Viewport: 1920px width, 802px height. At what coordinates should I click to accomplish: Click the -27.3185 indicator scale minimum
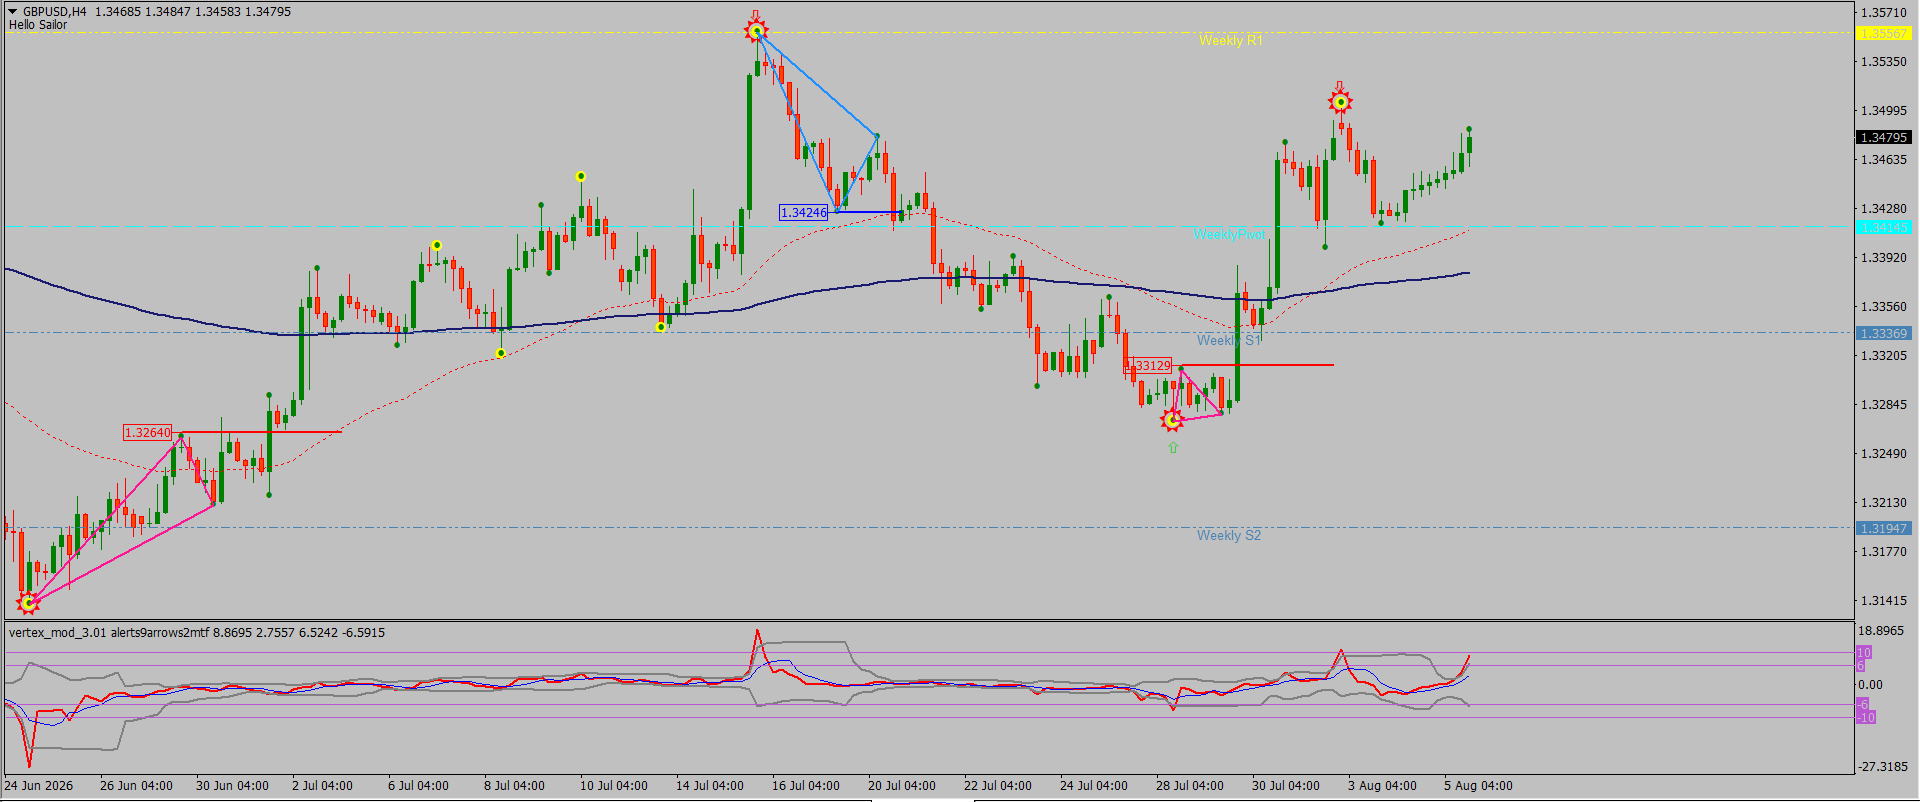tap(1882, 766)
